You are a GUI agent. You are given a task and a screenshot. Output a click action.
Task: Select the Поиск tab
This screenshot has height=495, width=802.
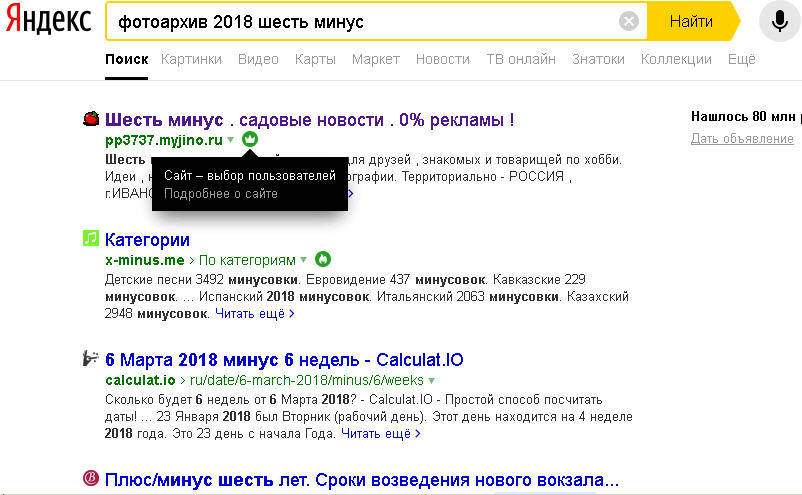[127, 59]
